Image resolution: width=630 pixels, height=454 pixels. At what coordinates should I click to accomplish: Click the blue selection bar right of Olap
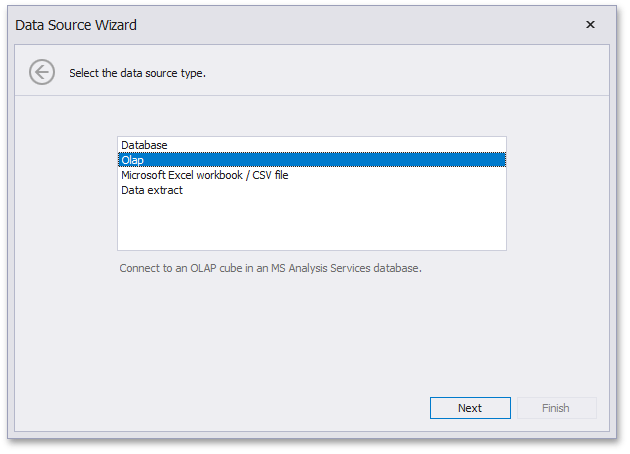(x=350, y=160)
